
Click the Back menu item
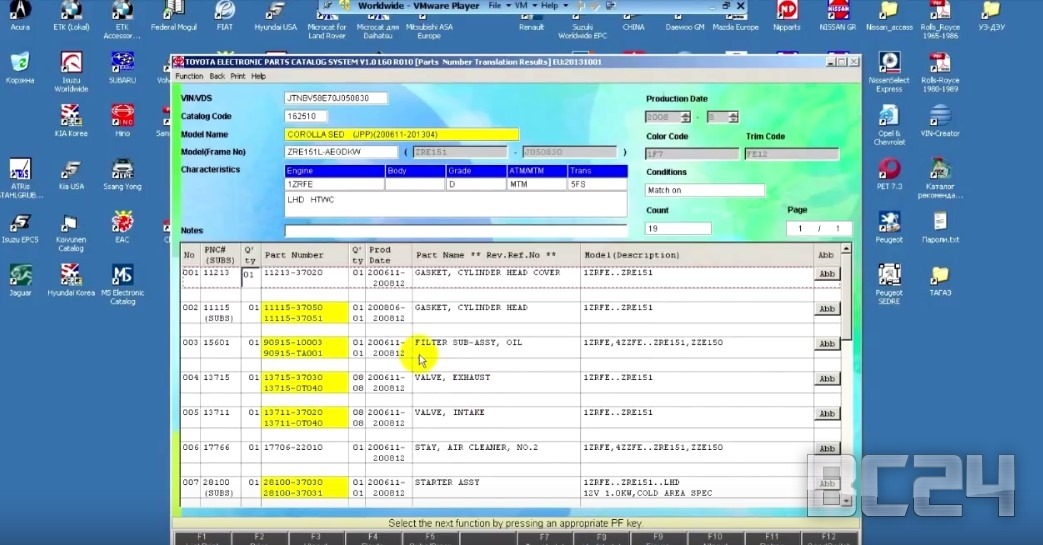[x=216, y=76]
